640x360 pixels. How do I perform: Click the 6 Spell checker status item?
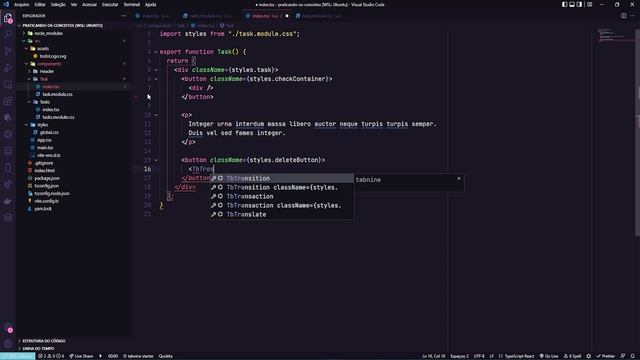point(572,356)
